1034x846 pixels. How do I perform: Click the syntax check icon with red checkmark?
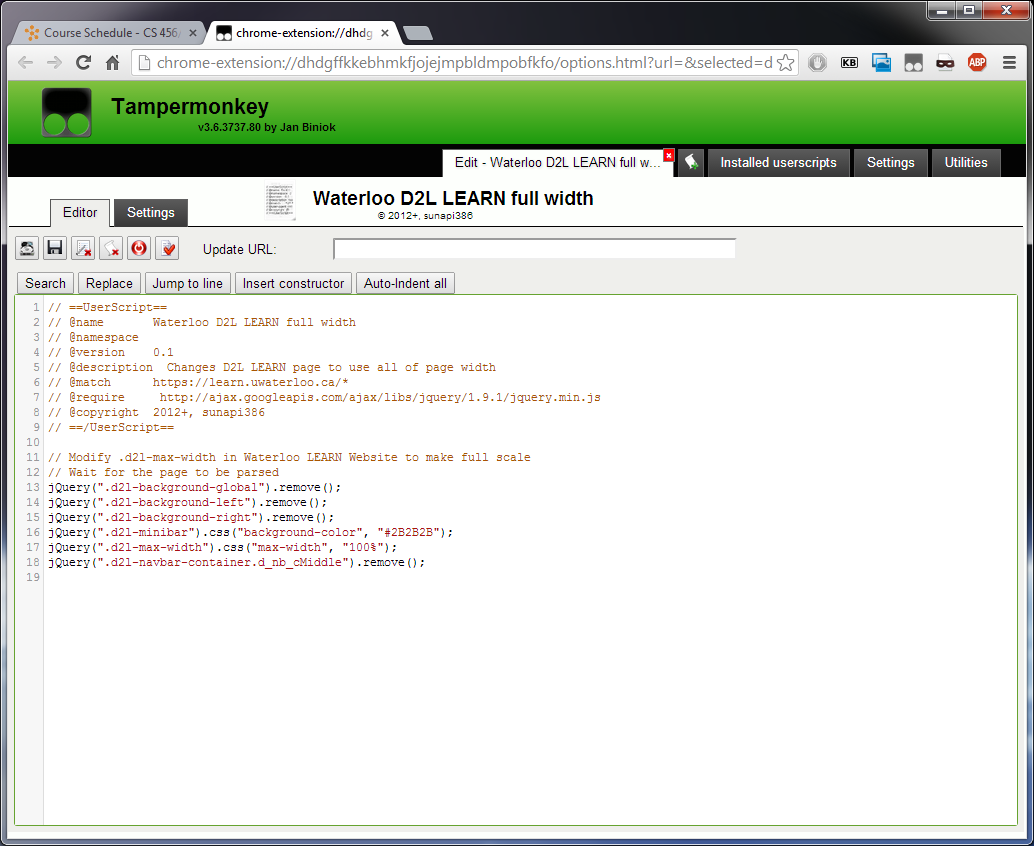point(167,248)
